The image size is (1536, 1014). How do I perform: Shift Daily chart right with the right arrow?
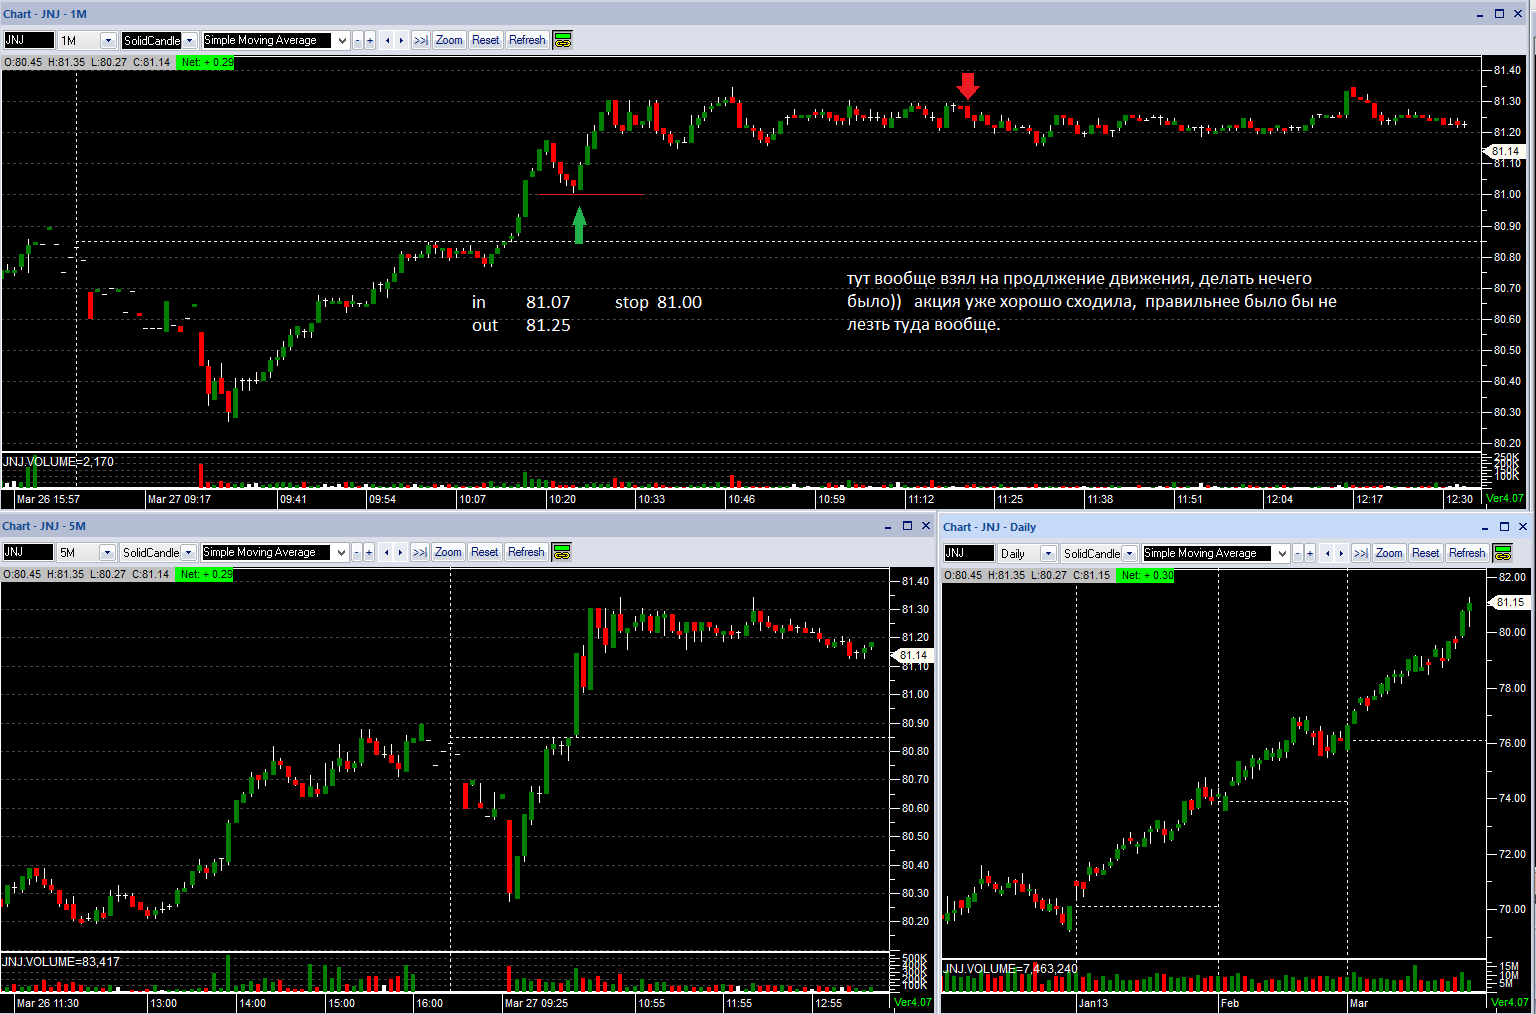pyautogui.click(x=1342, y=554)
